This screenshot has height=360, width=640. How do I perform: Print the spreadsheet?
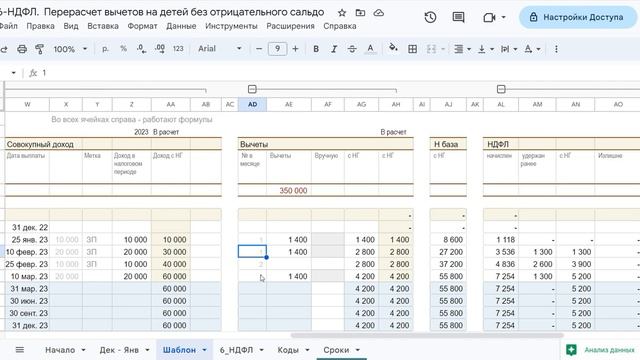pos(22,49)
